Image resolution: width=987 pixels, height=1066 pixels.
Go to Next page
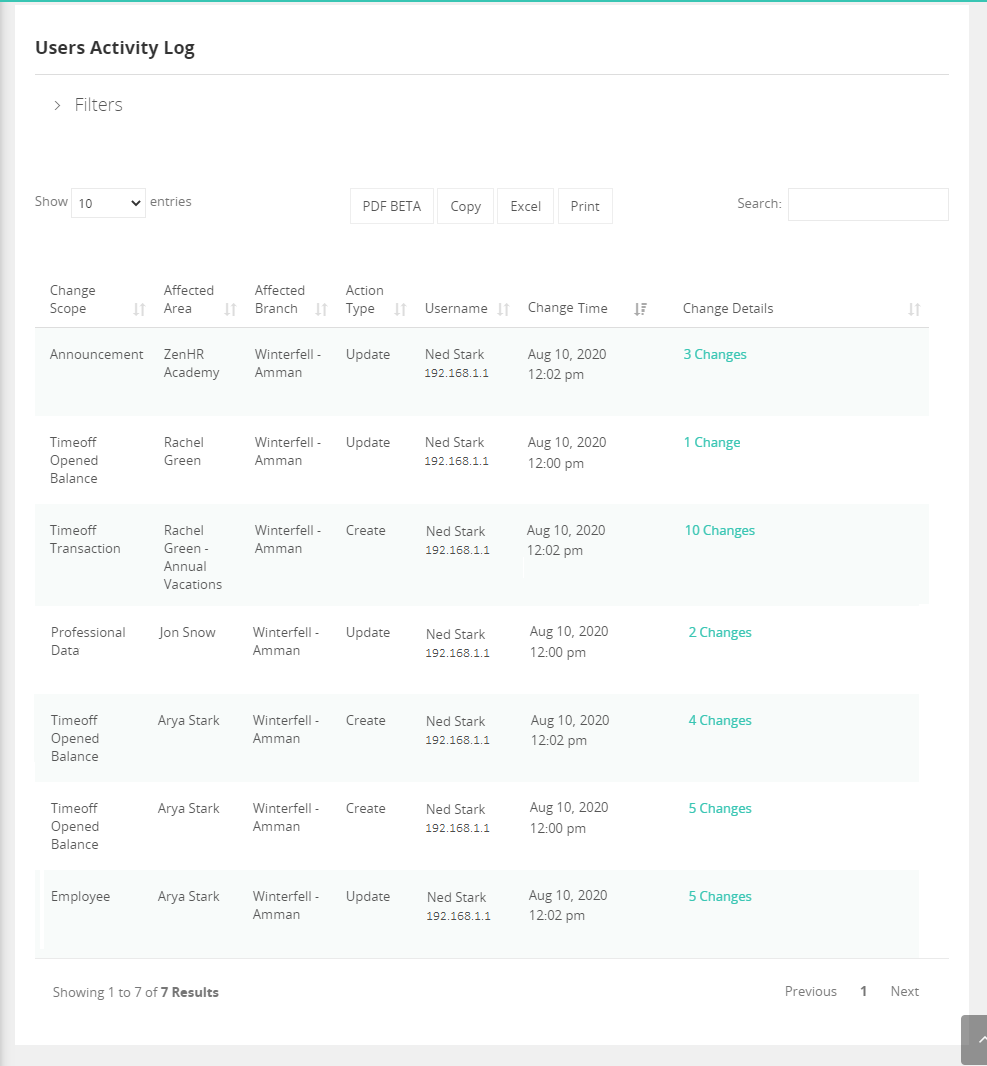tap(904, 992)
